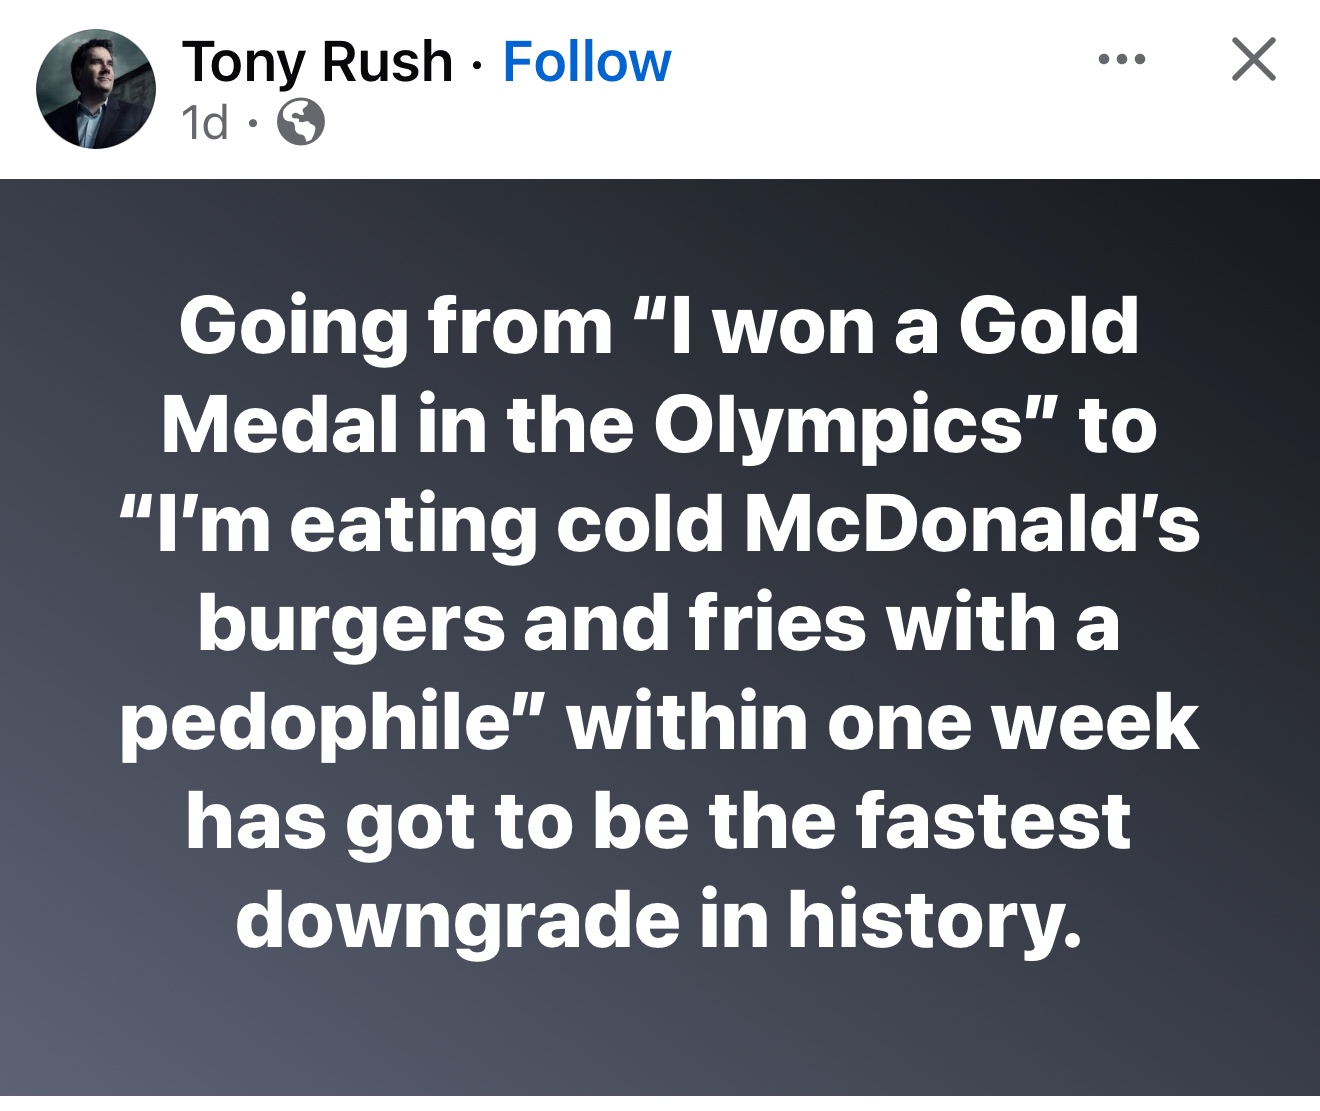Viewport: 1320px width, 1111px height.
Task: Open the three-dot post options menu
Action: tap(1121, 60)
